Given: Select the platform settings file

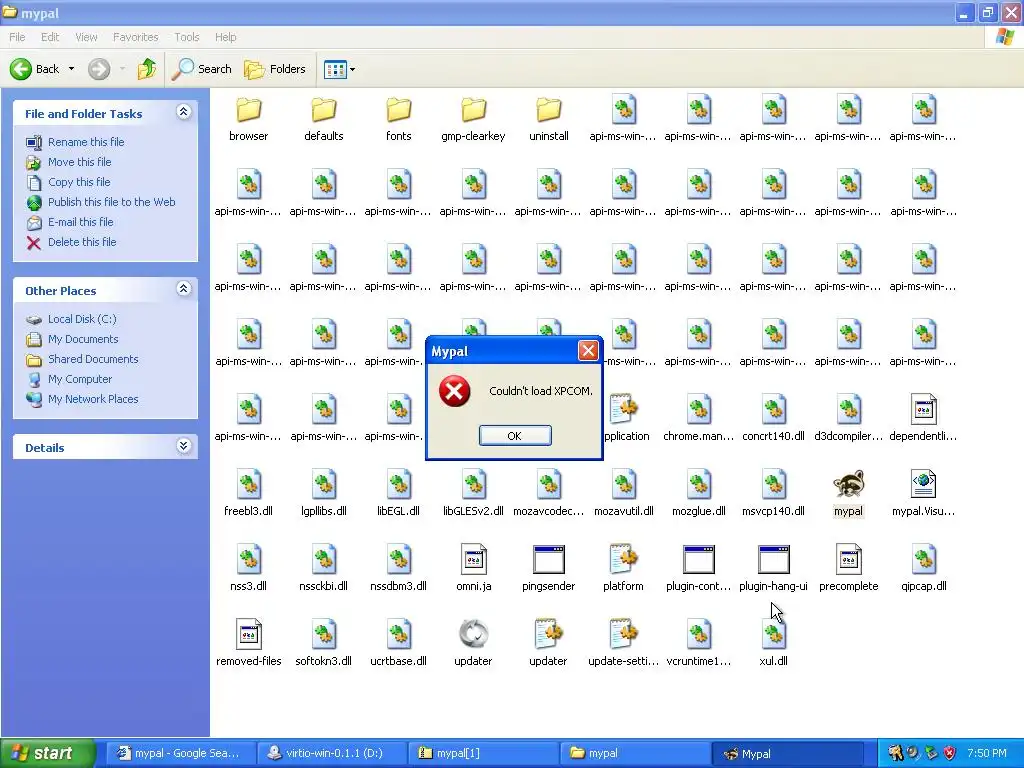Looking at the screenshot, I should click(624, 569).
